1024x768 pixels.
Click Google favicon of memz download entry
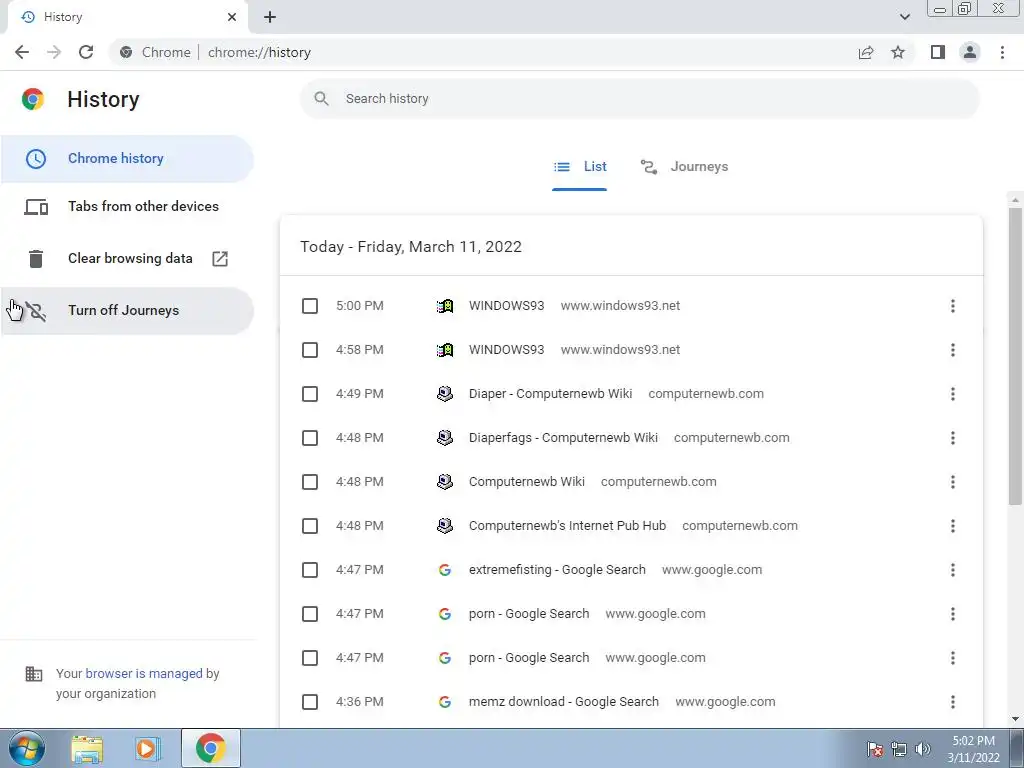pos(445,702)
